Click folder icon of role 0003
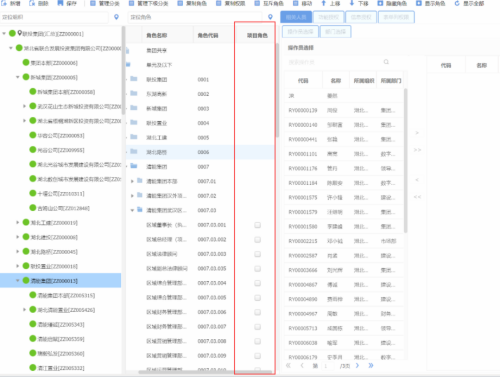 134,108
